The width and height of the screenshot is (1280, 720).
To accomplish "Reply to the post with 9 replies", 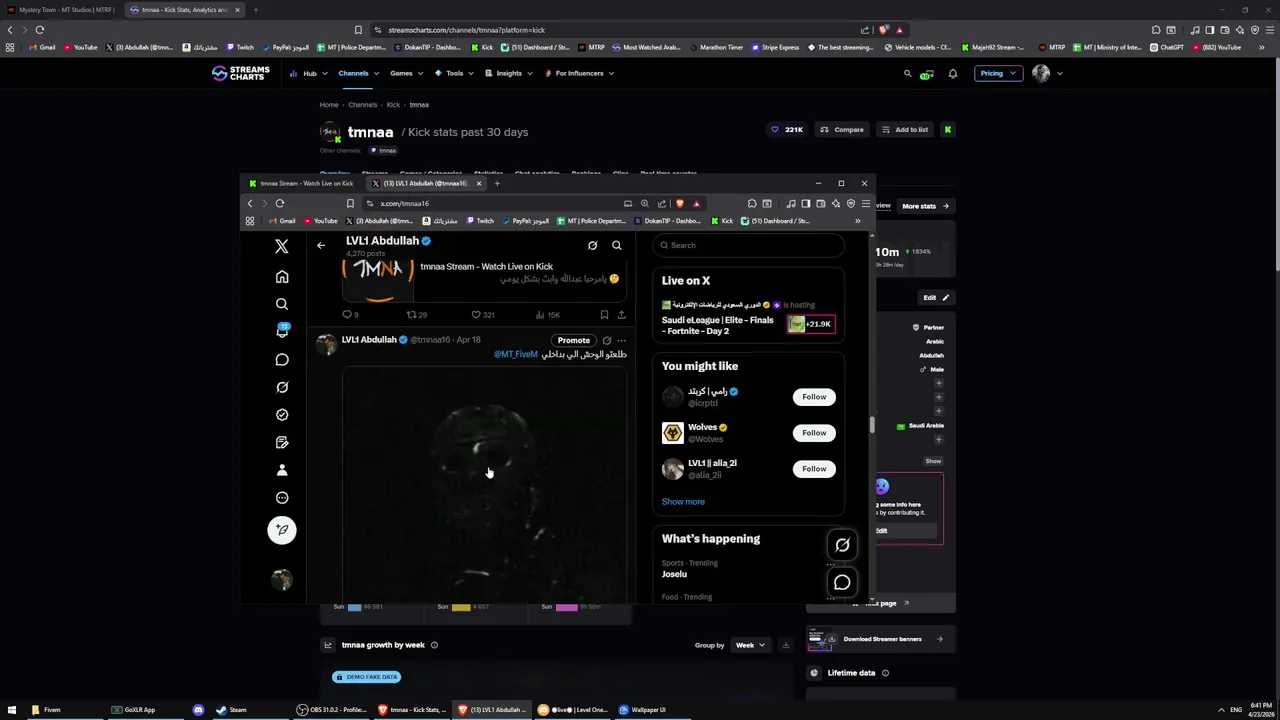I will click(349, 315).
